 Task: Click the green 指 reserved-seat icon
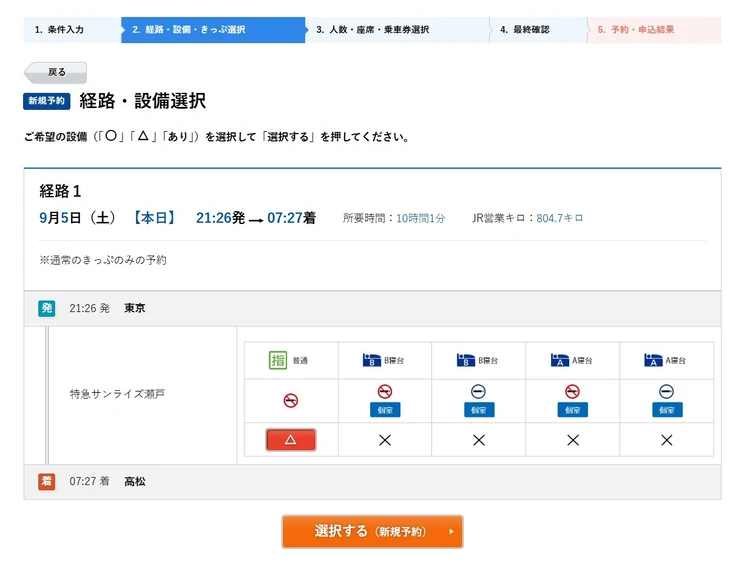[278, 360]
